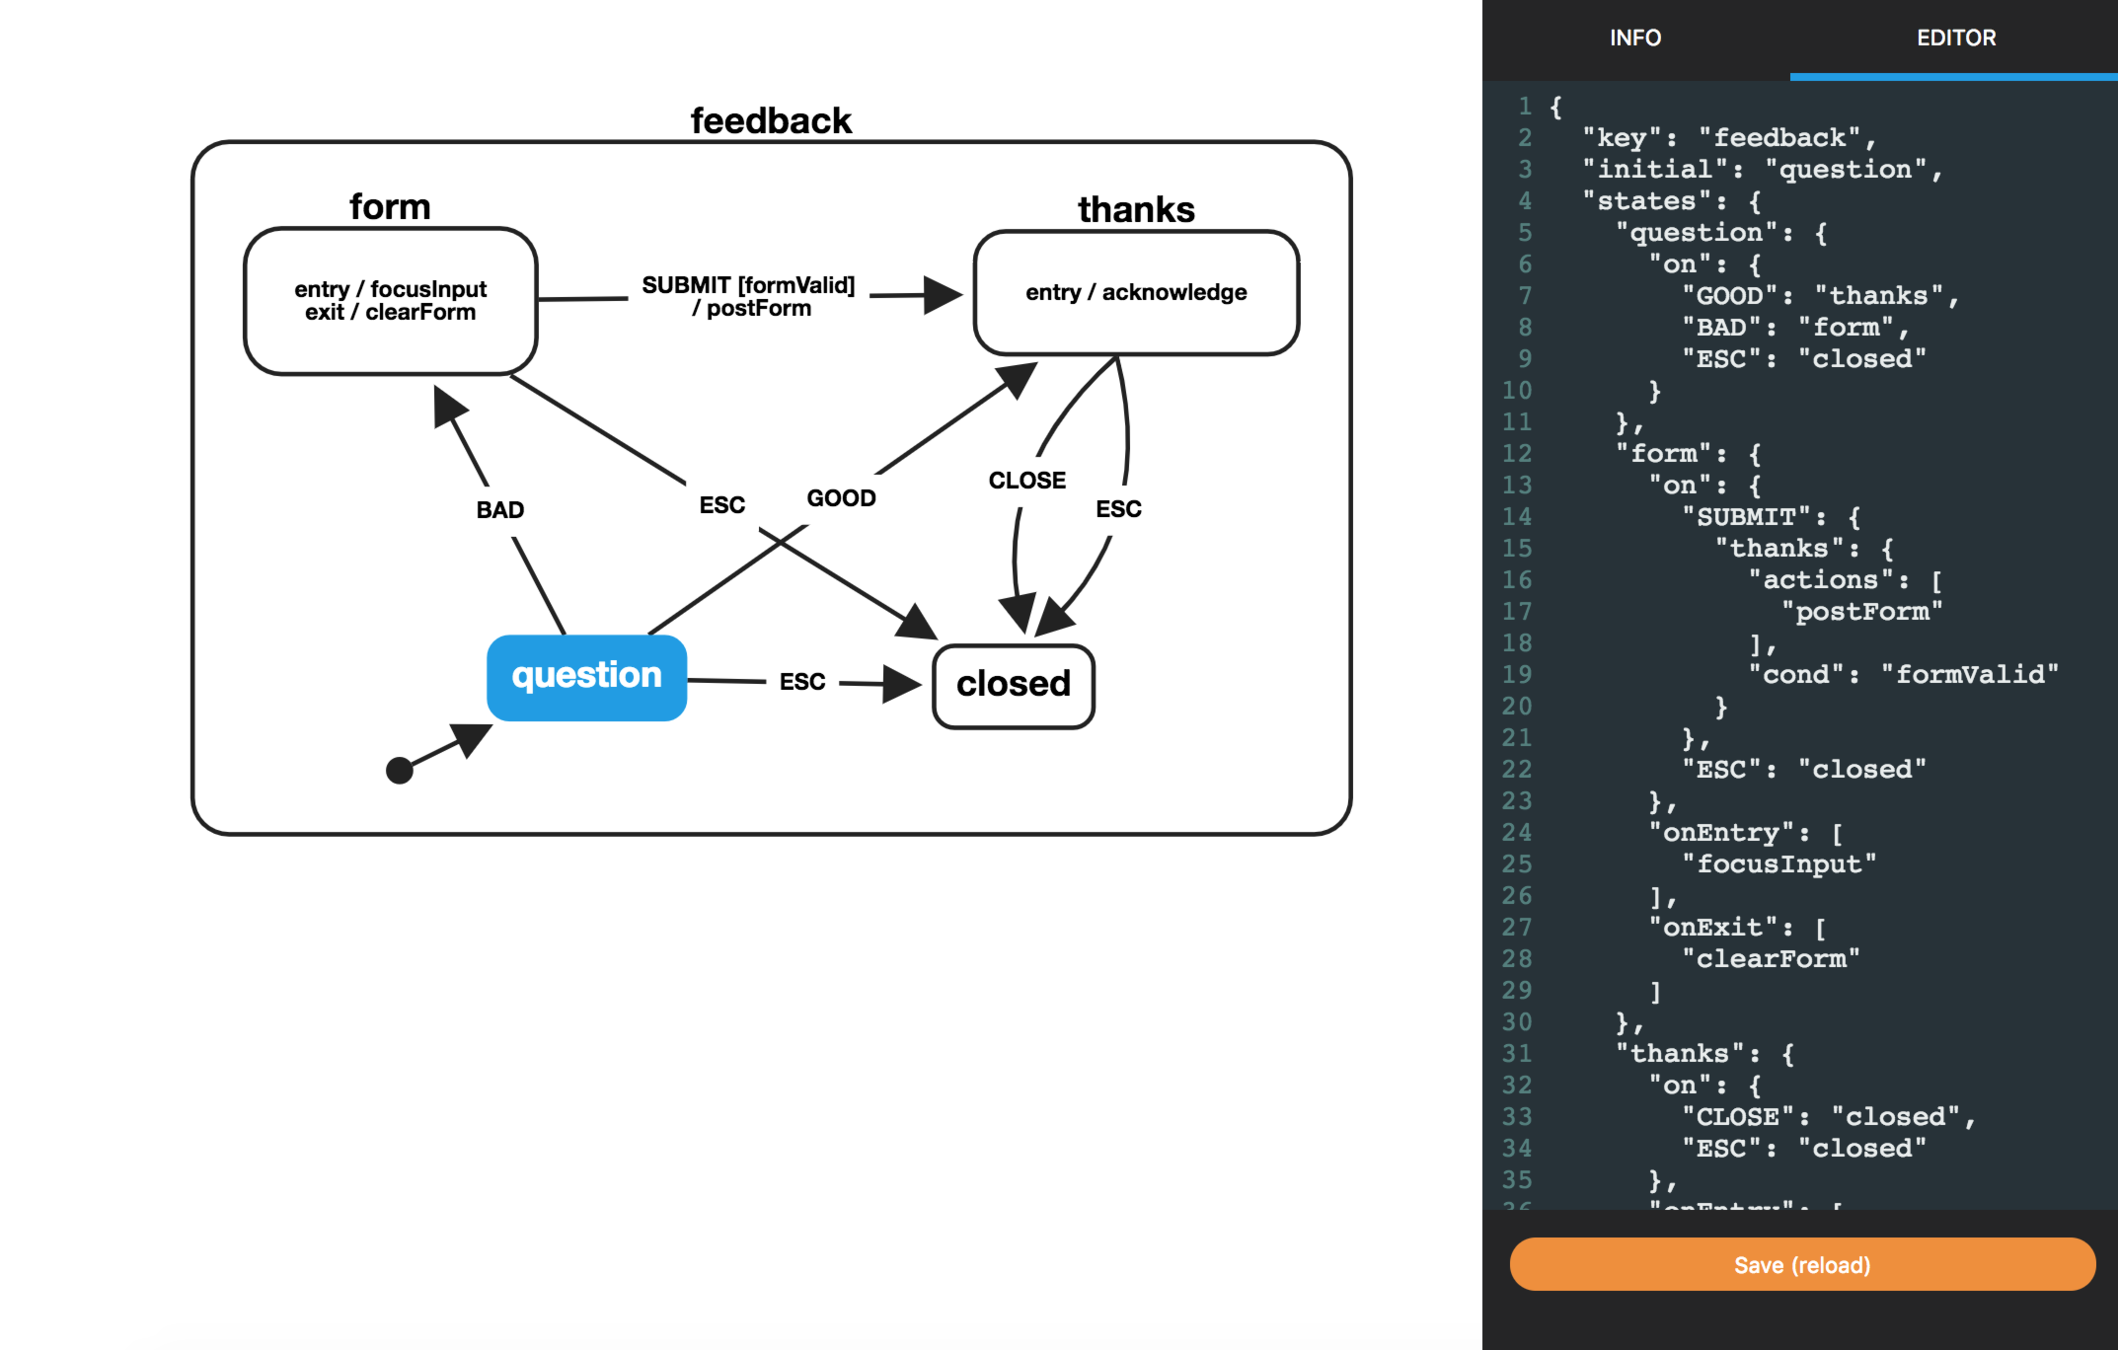Click line number 12 in editor gutter
This screenshot has width=2118, height=1350.
[1517, 454]
